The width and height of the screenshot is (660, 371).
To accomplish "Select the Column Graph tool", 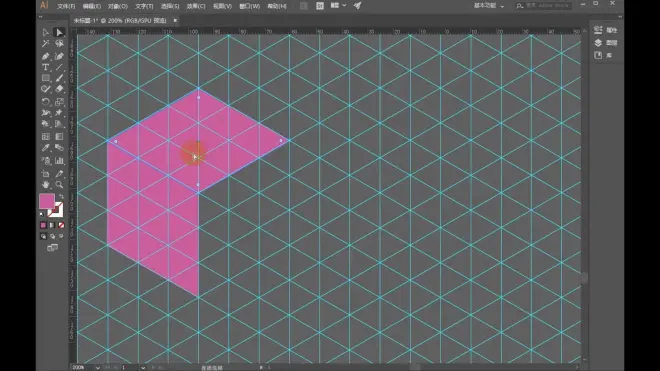I will click(x=59, y=161).
